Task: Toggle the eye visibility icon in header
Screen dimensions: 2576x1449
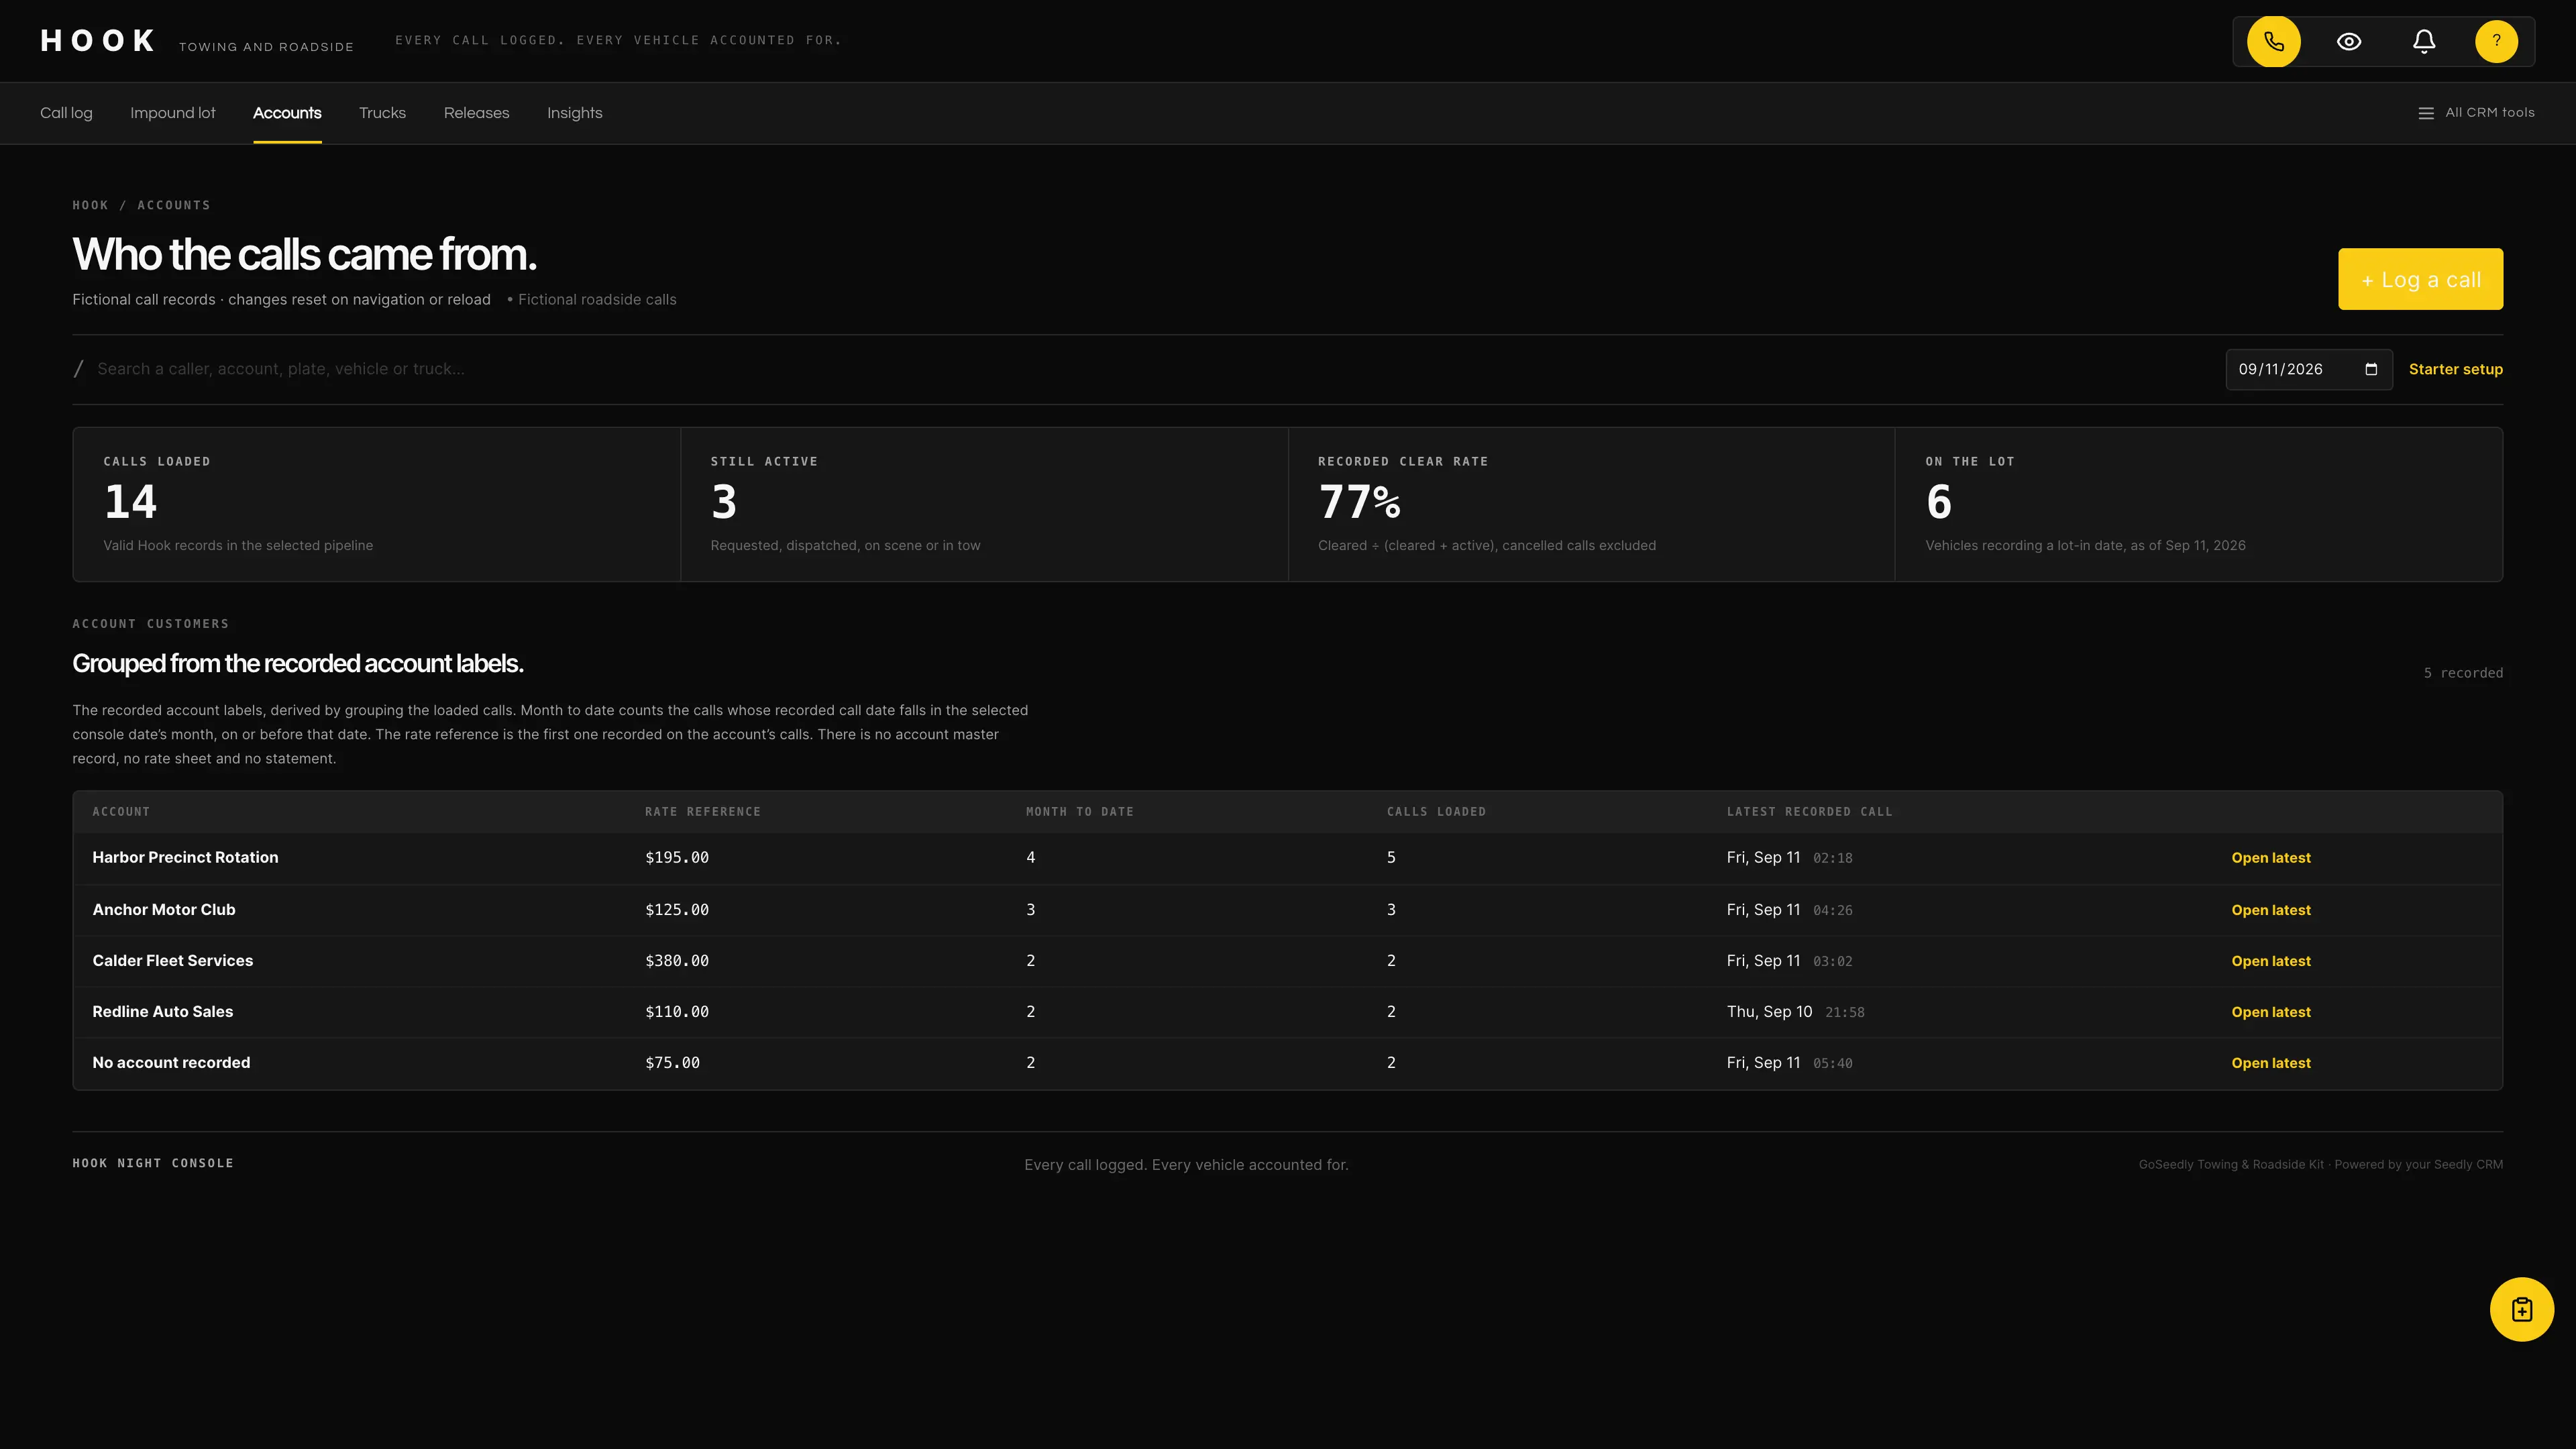Action: point(2349,41)
